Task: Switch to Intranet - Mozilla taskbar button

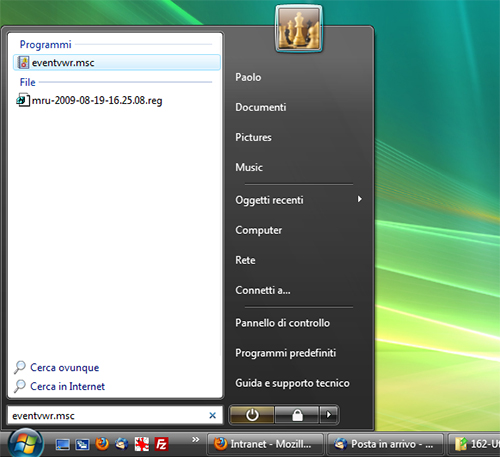Action: 265,444
